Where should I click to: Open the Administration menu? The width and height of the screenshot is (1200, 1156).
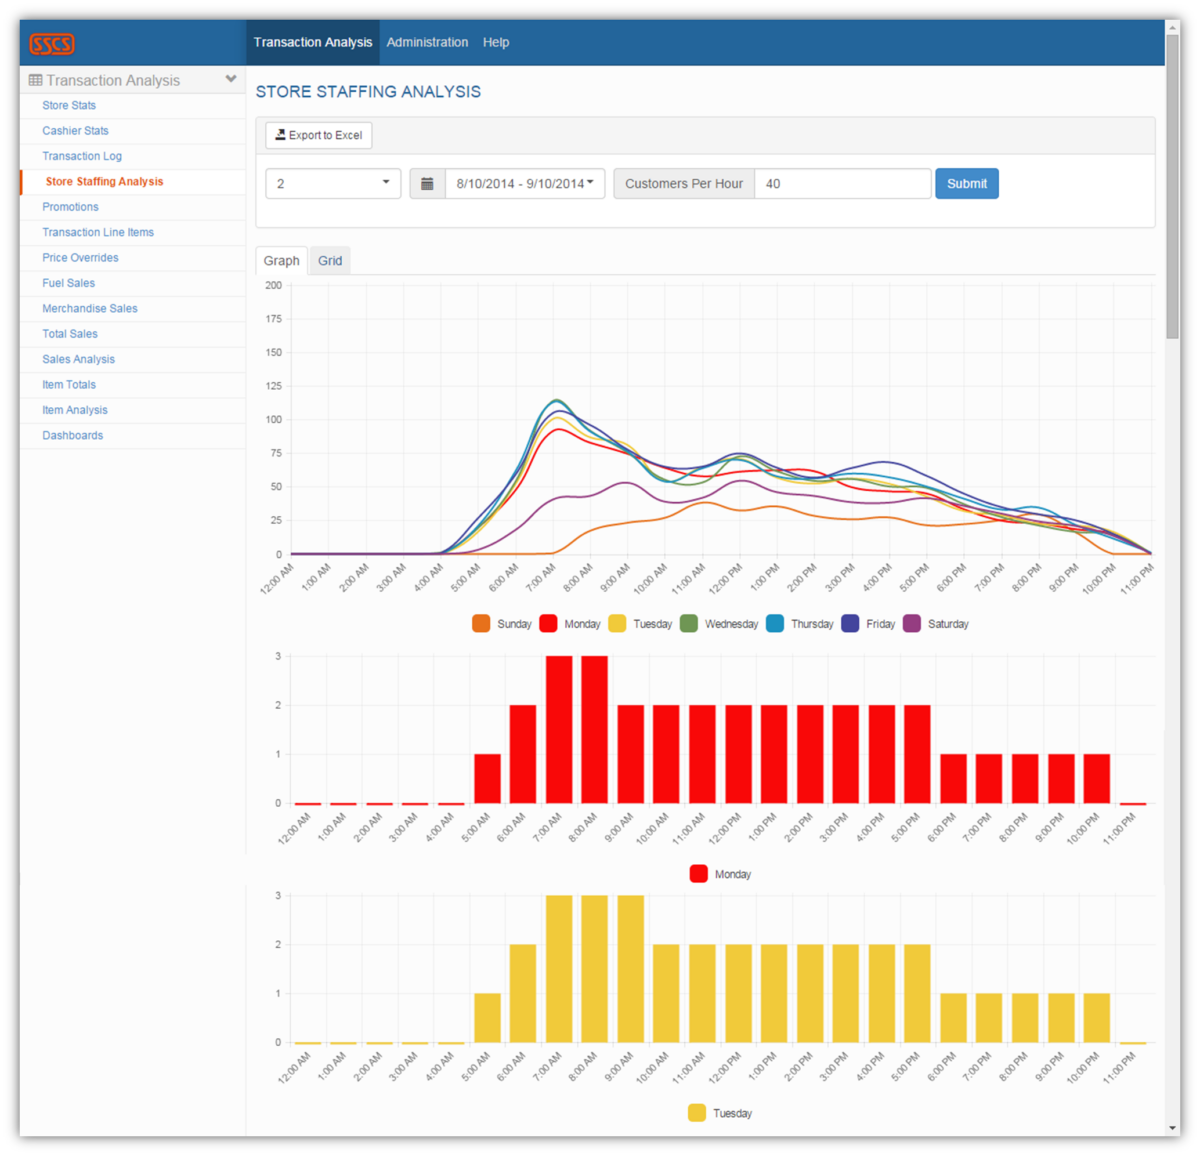[x=427, y=42]
